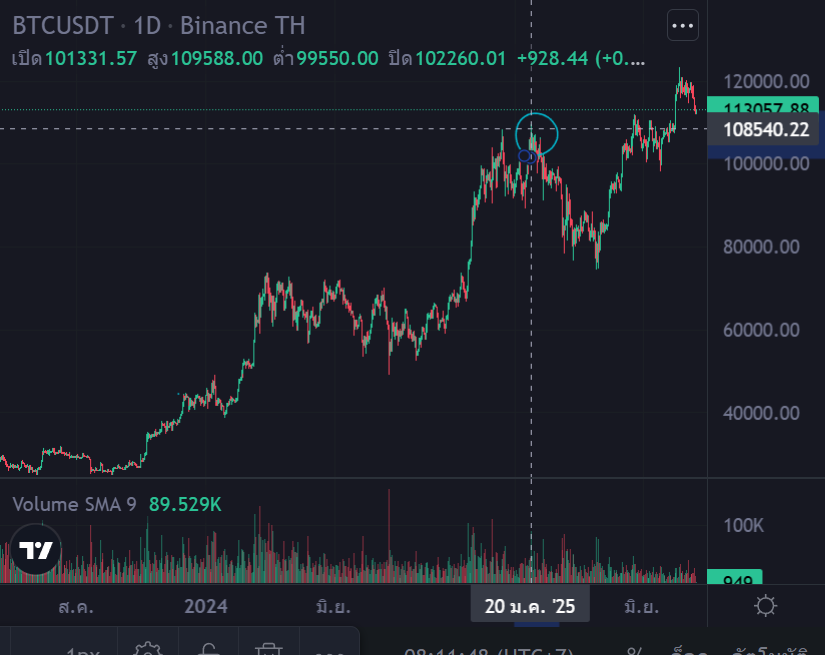
Task: Toggle the ล็อก logarithmic scale button
Action: 690,650
